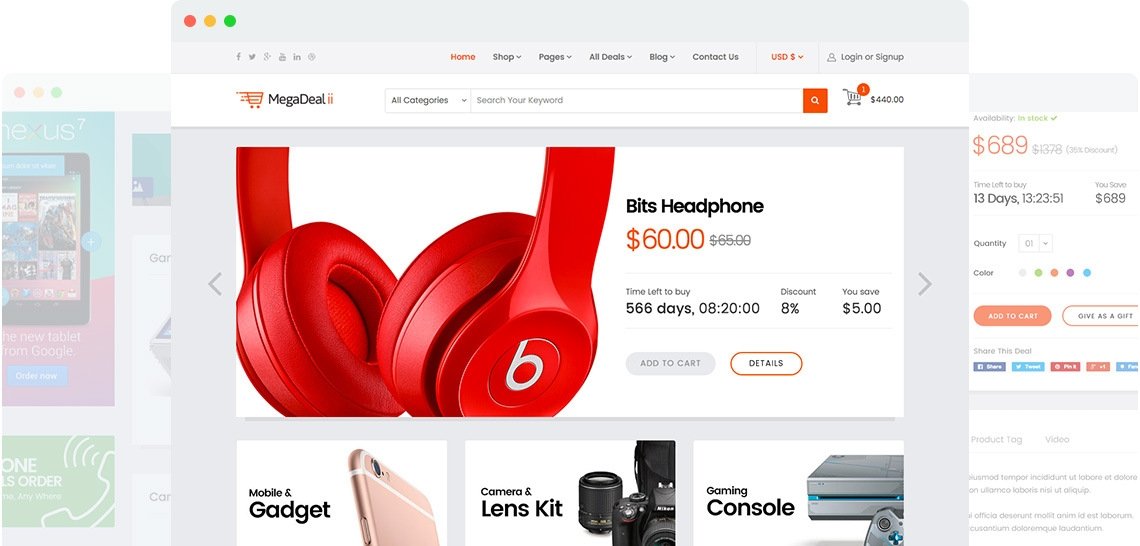The height and width of the screenshot is (546, 1140).
Task: Go to the previous slide with left arrow
Action: [x=214, y=284]
